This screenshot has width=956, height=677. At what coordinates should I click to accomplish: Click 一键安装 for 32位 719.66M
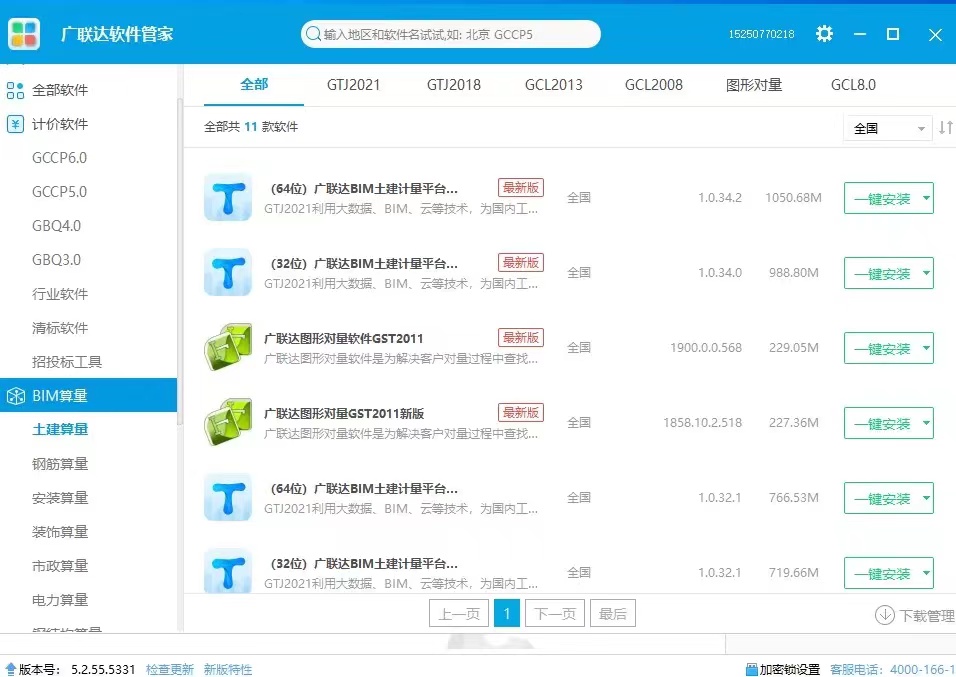pyautogui.click(x=882, y=573)
